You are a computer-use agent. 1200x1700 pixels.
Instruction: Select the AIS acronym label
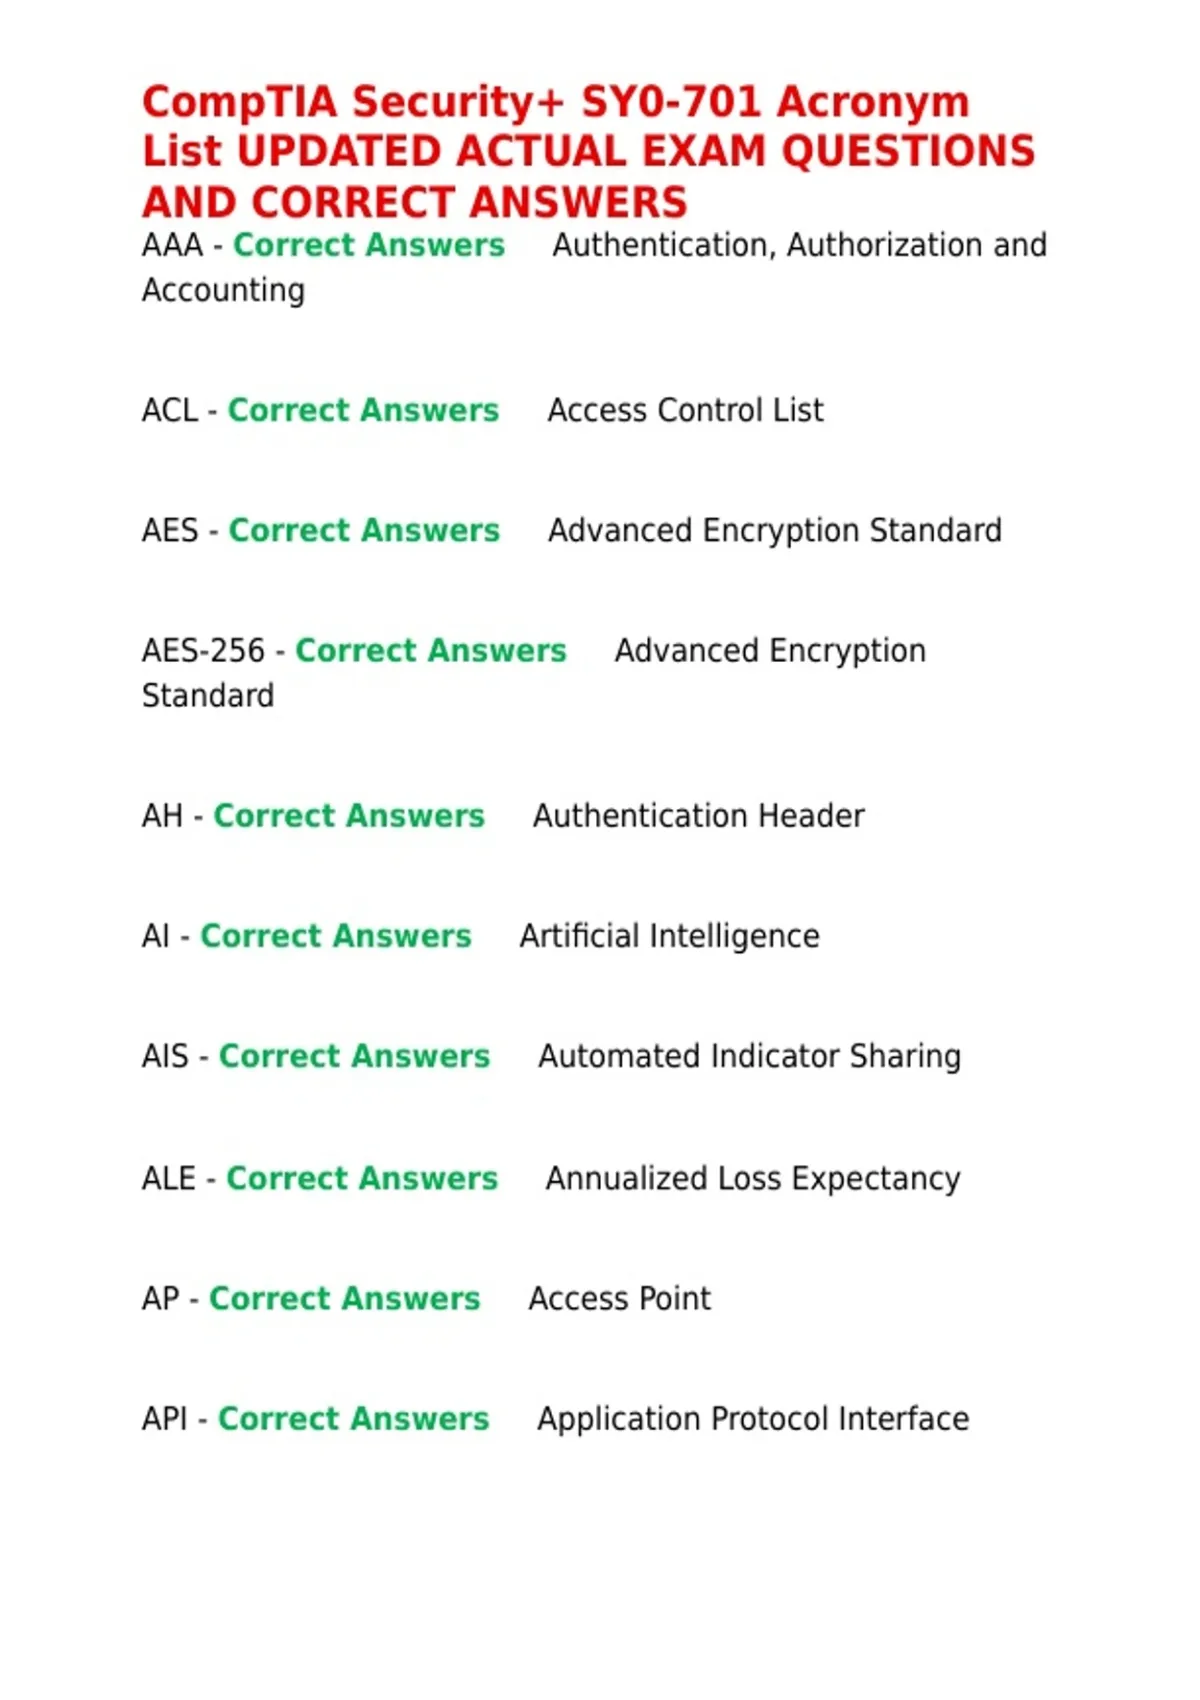click(x=165, y=1056)
